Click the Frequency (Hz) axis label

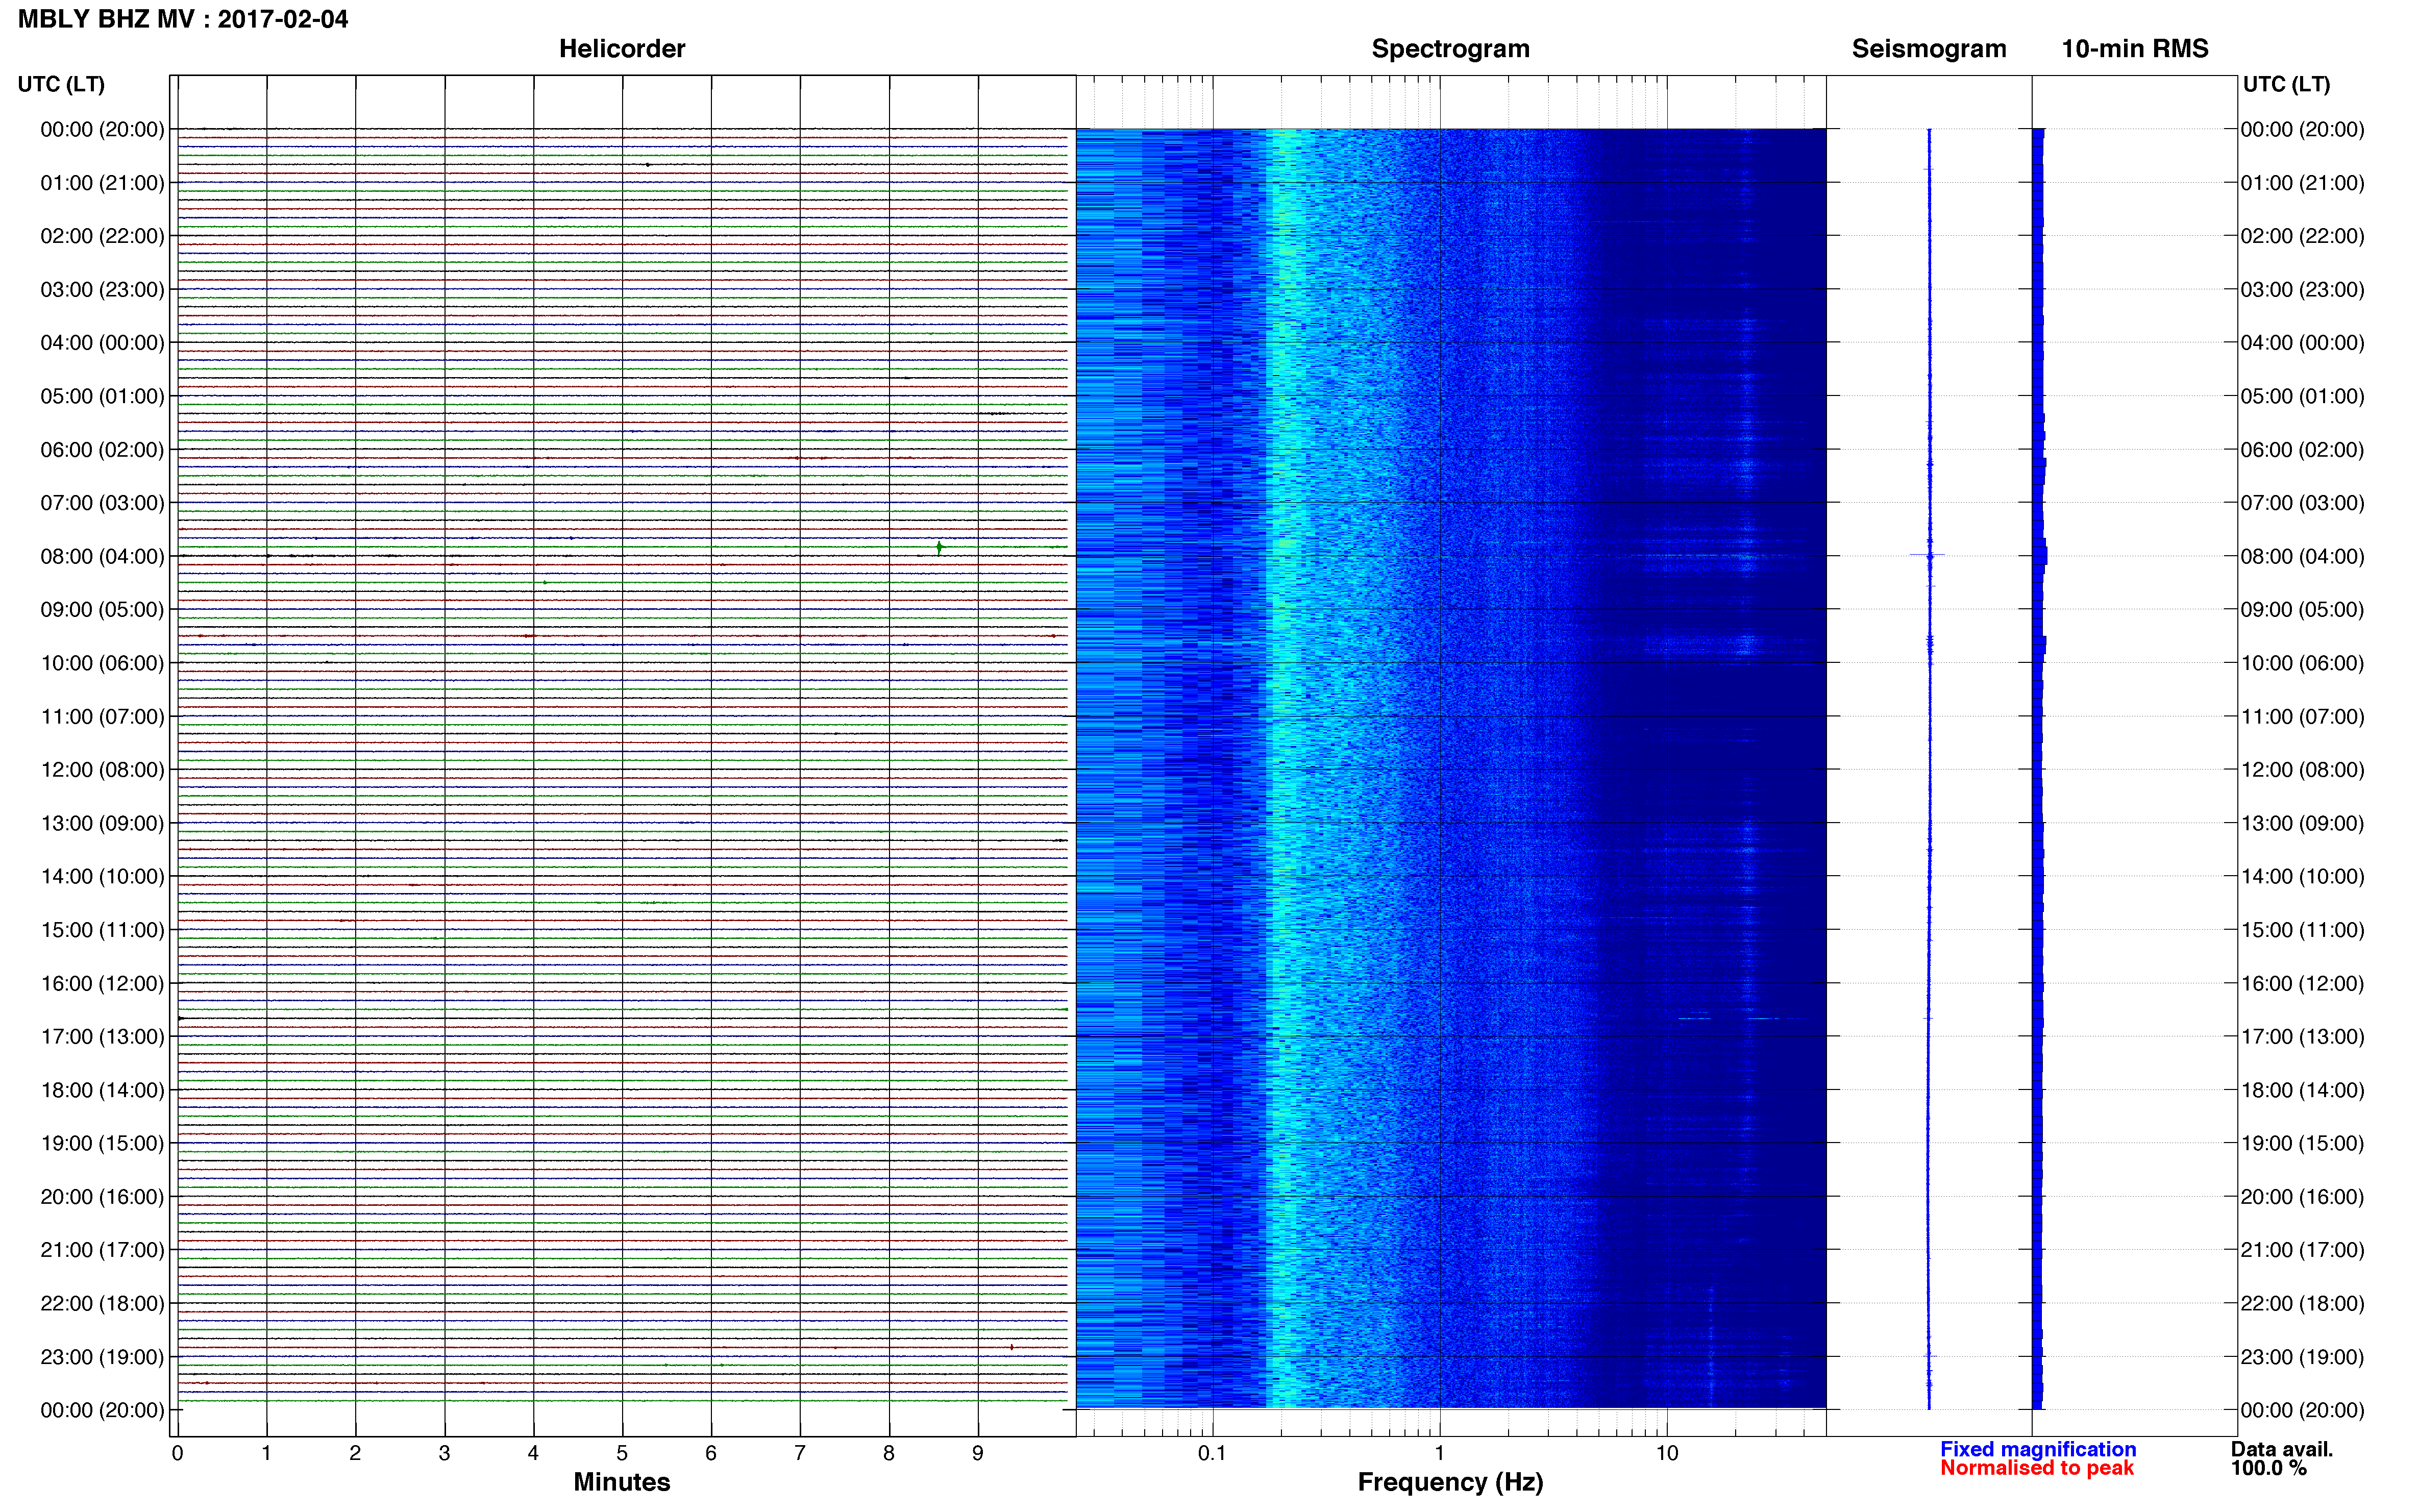[1450, 1482]
